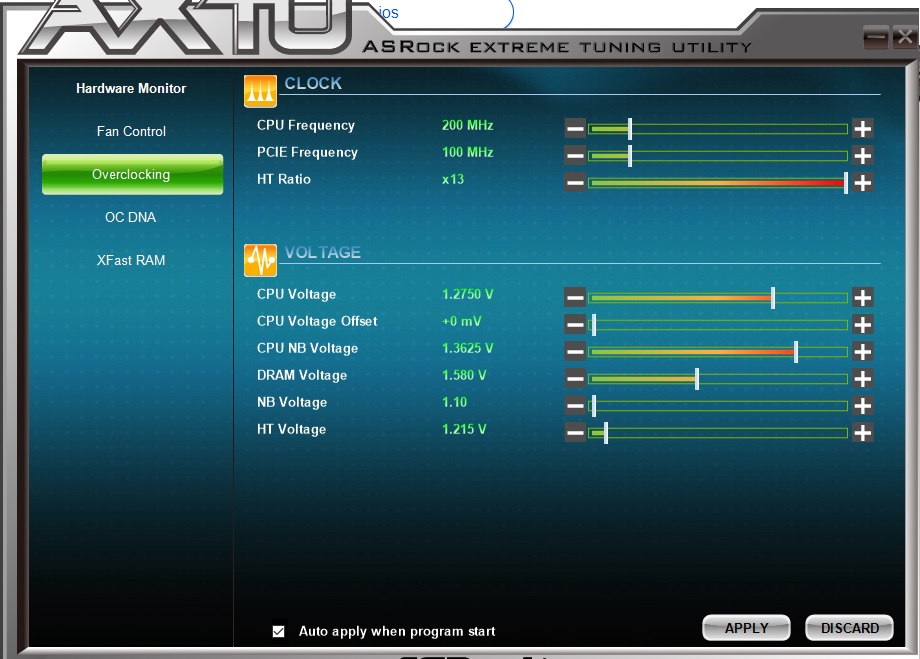Click the CPU Voltage slider handle

(x=773, y=298)
